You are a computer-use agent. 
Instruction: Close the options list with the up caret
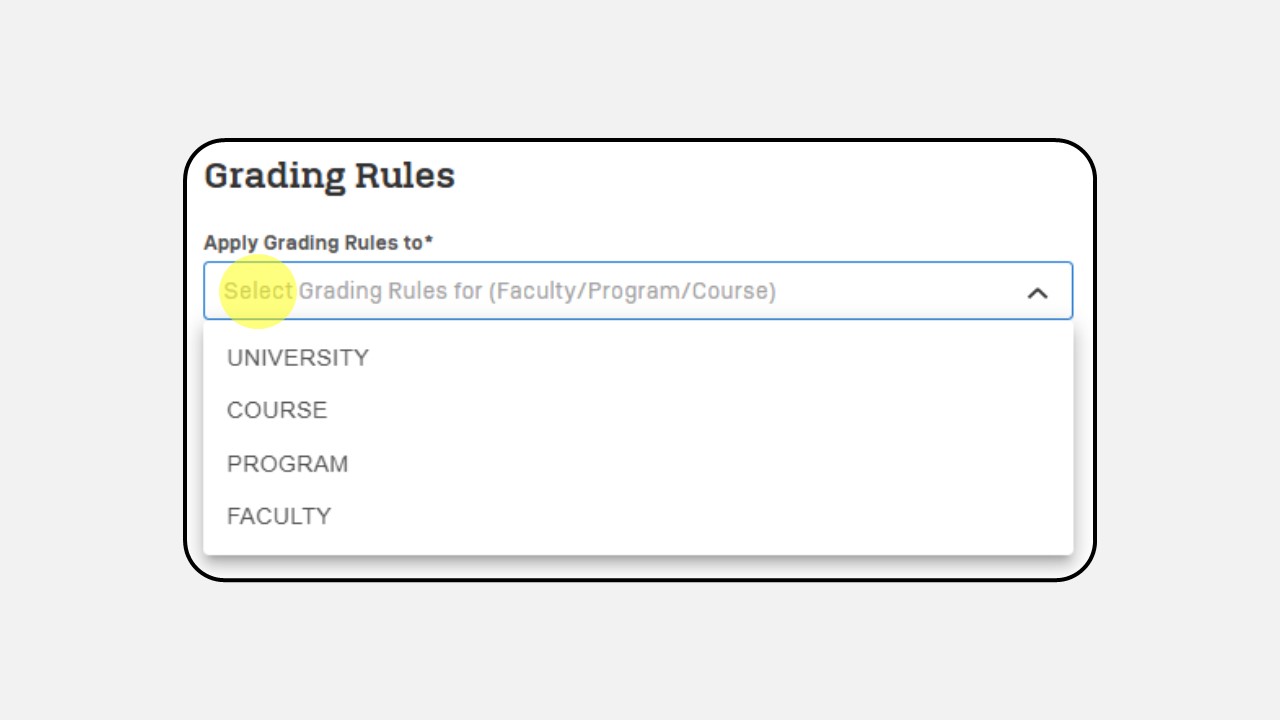click(1037, 293)
